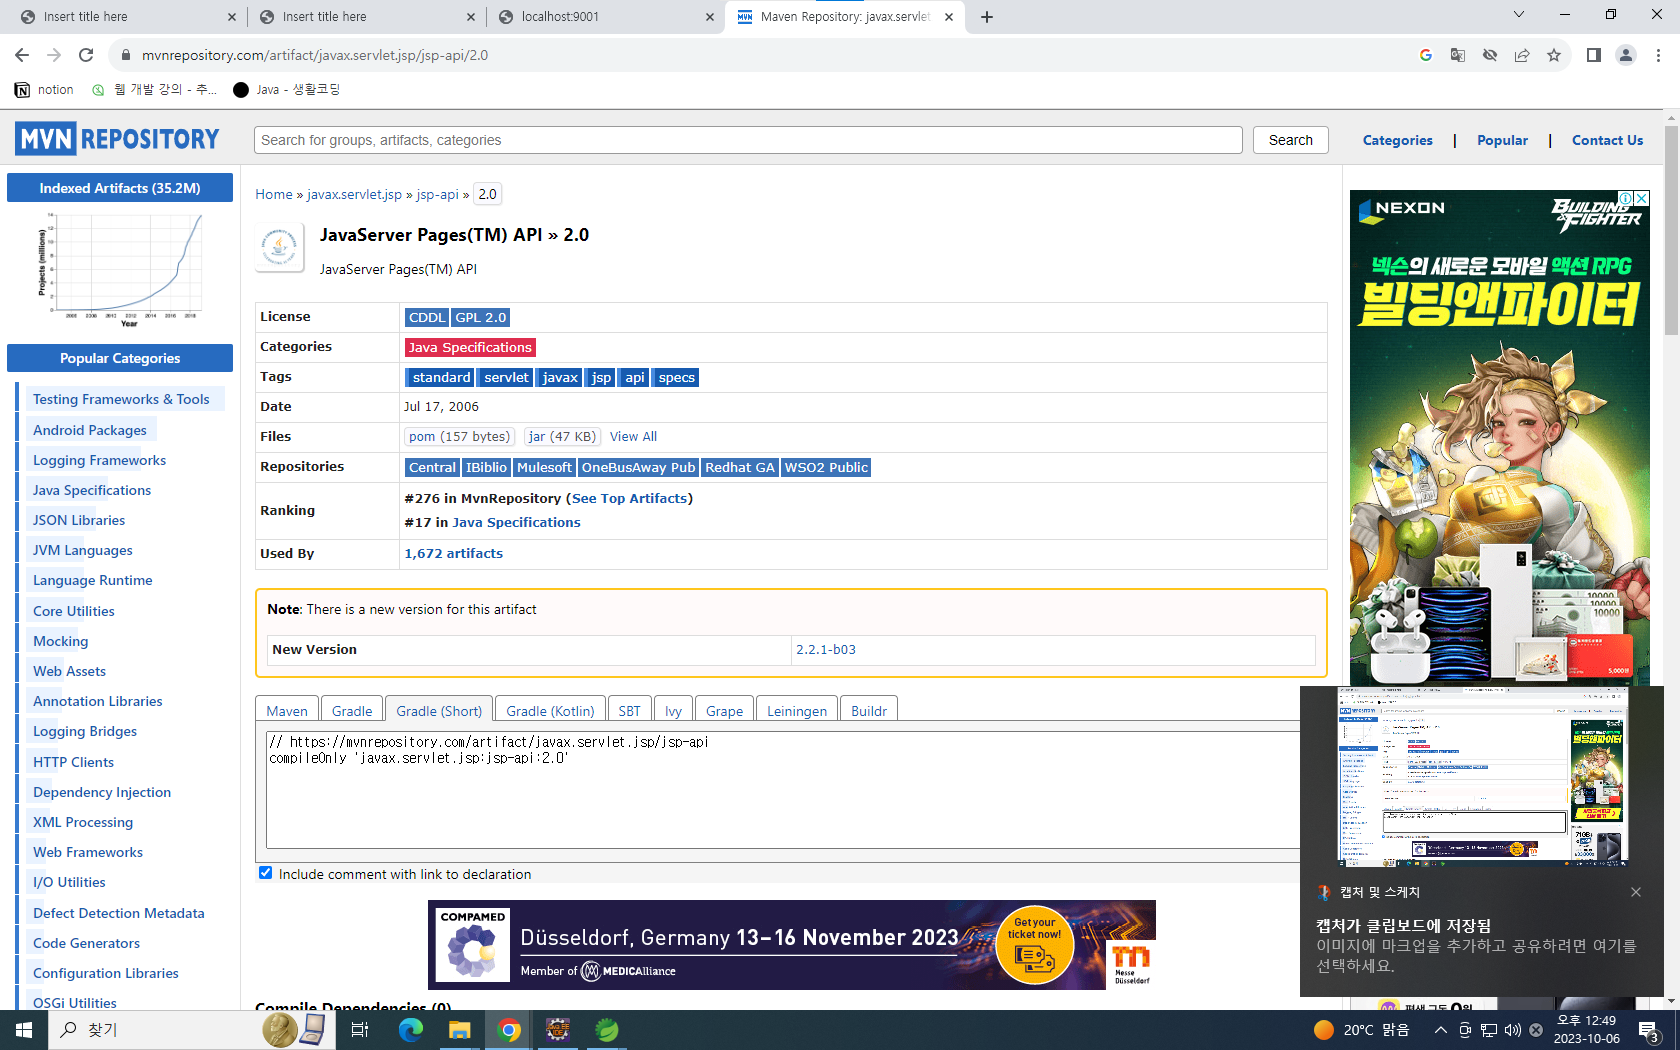The image size is (1680, 1050).
Task: Click the Gradle snippet code textarea
Action: [x=784, y=790]
